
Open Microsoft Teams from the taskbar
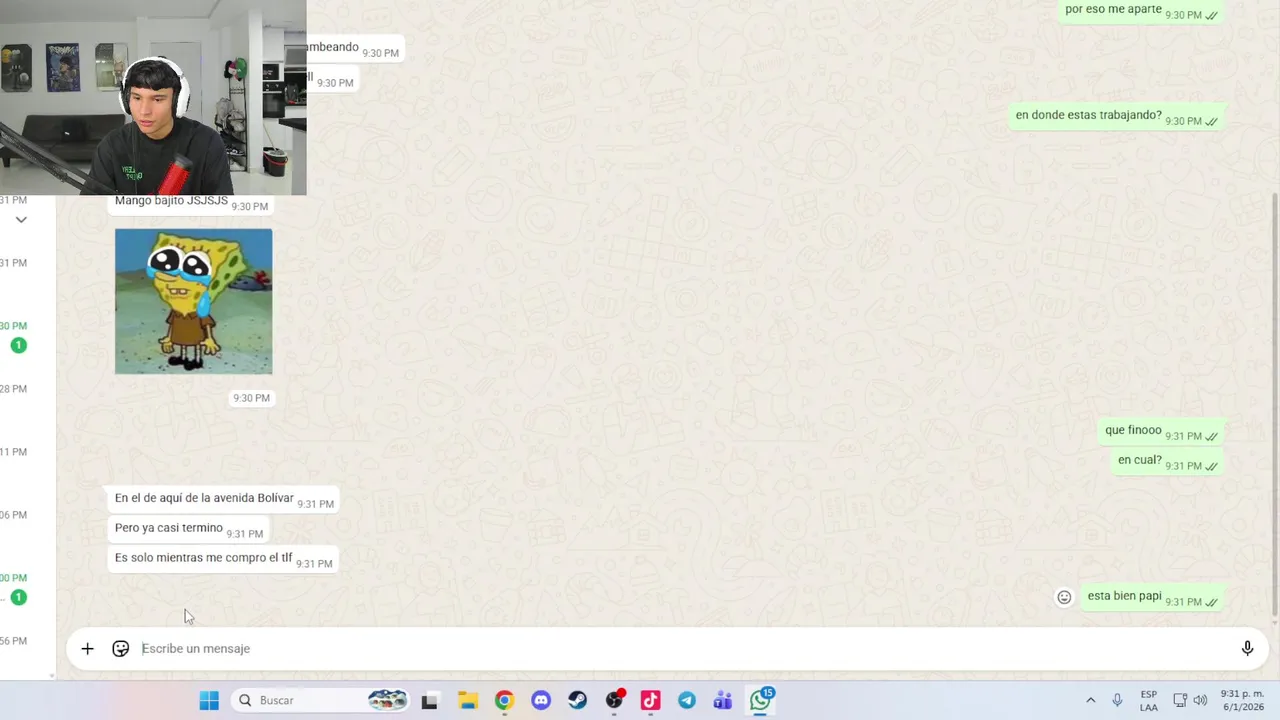[723, 701]
